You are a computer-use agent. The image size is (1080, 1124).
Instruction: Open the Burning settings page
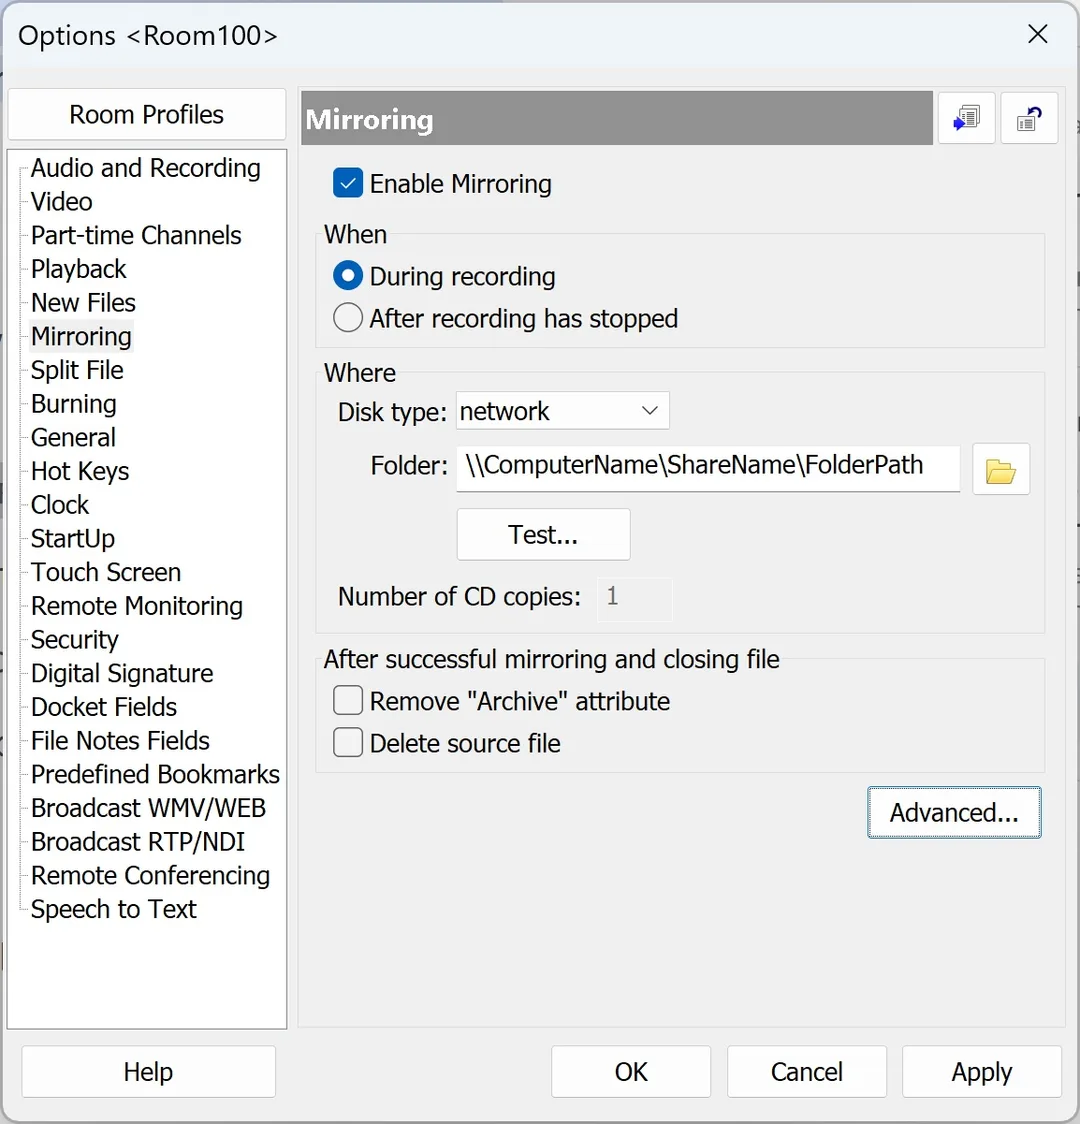click(73, 404)
